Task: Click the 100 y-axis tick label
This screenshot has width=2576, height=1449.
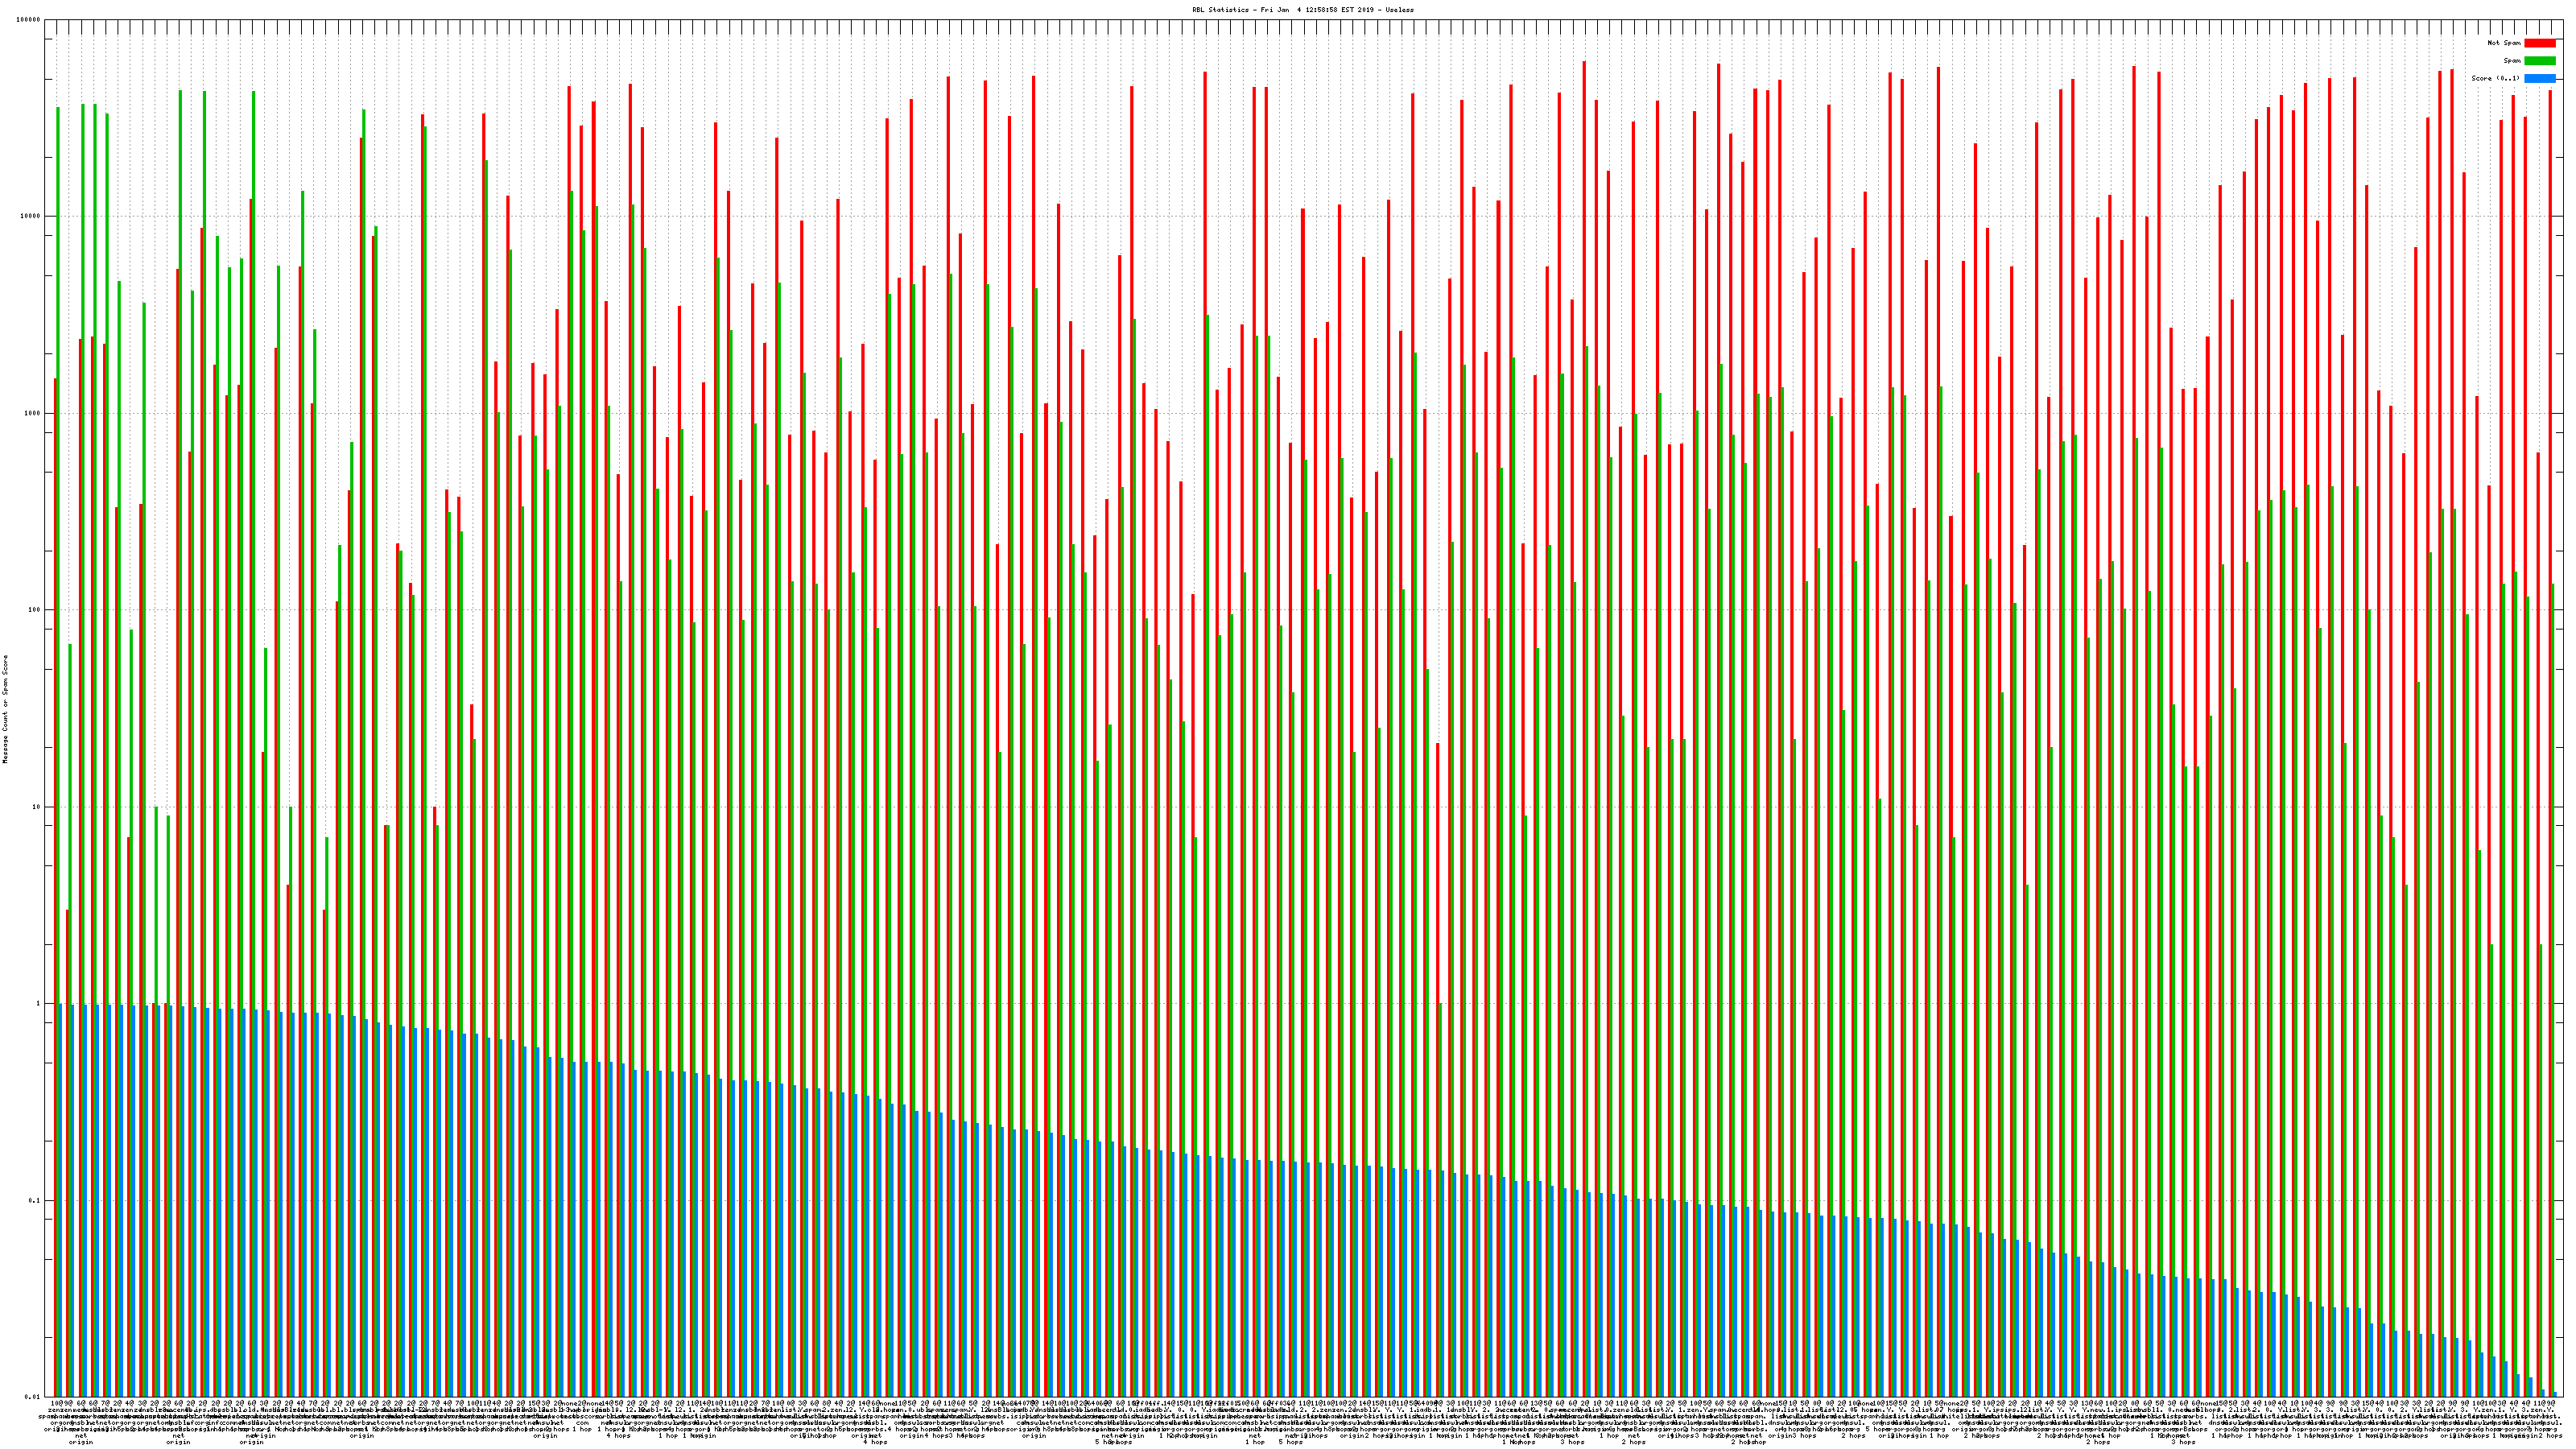Action: [x=35, y=610]
